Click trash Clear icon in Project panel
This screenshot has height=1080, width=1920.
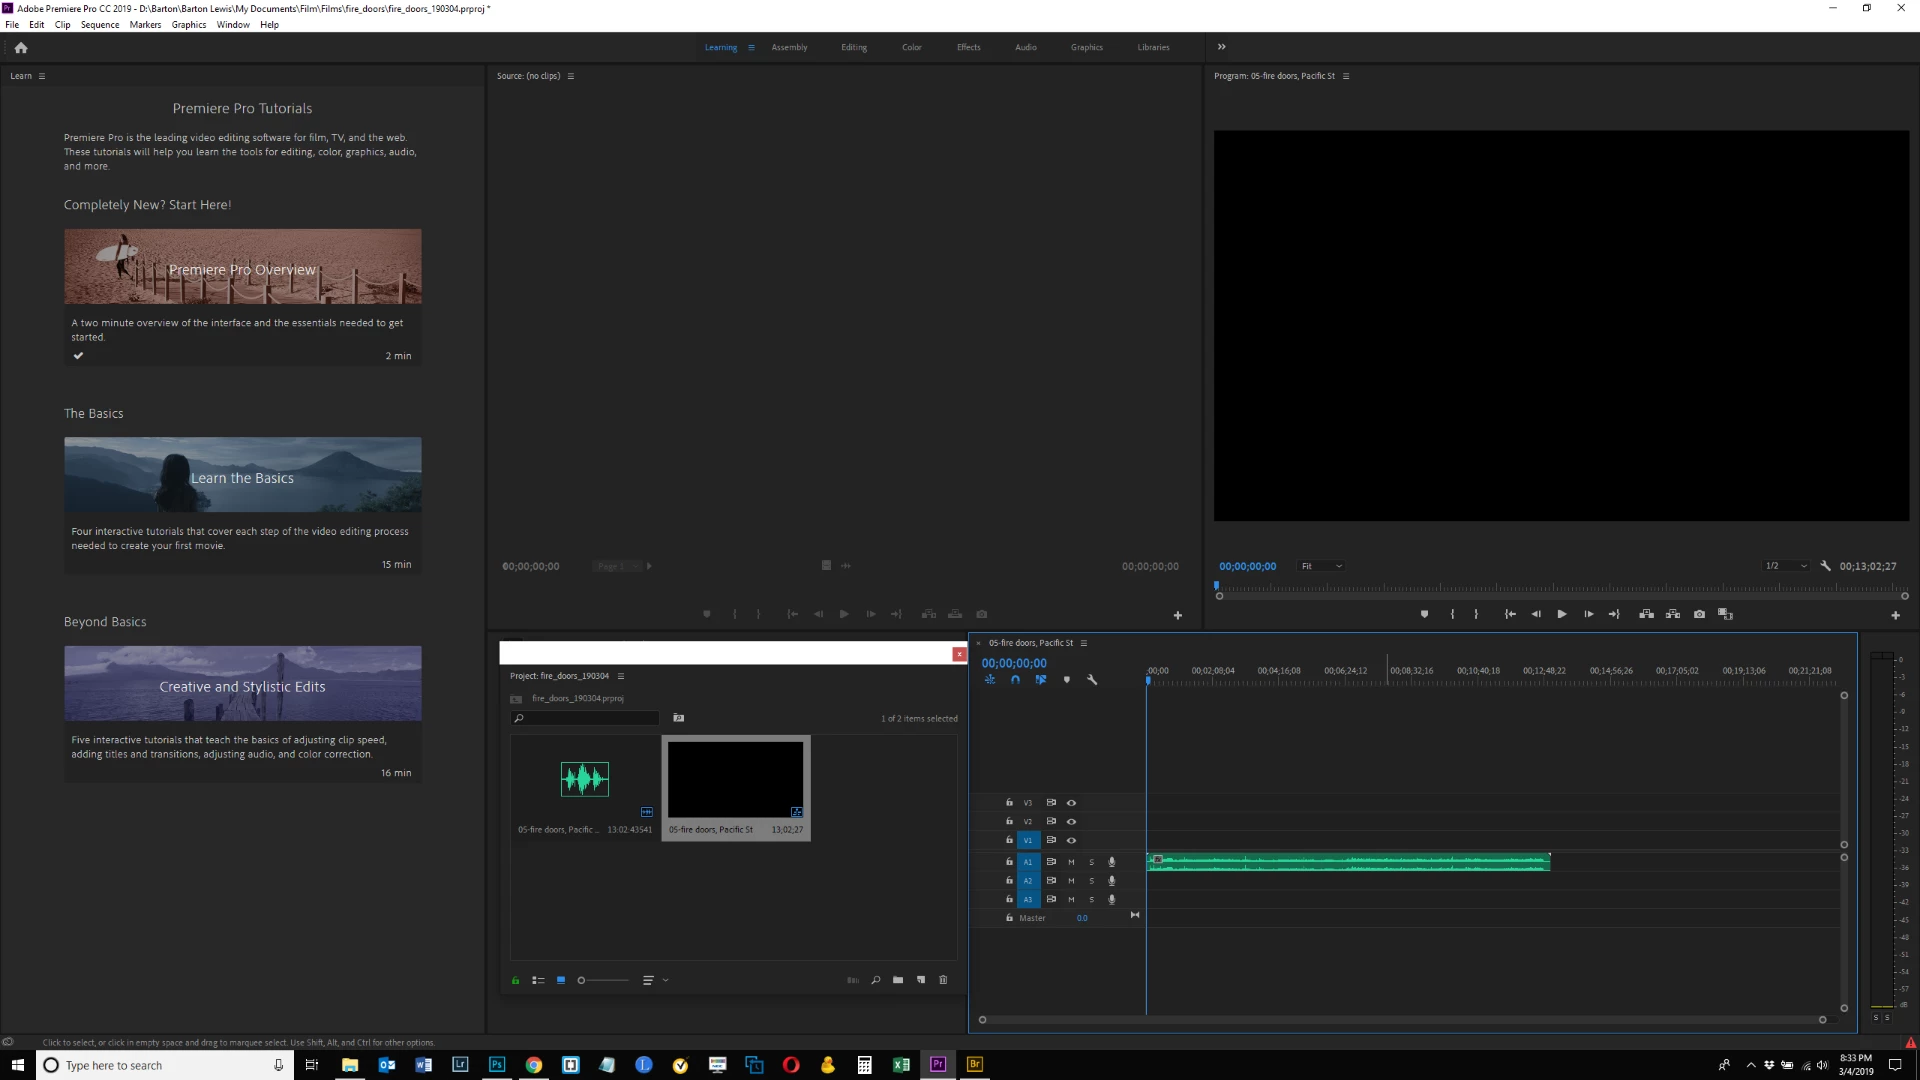click(x=943, y=980)
